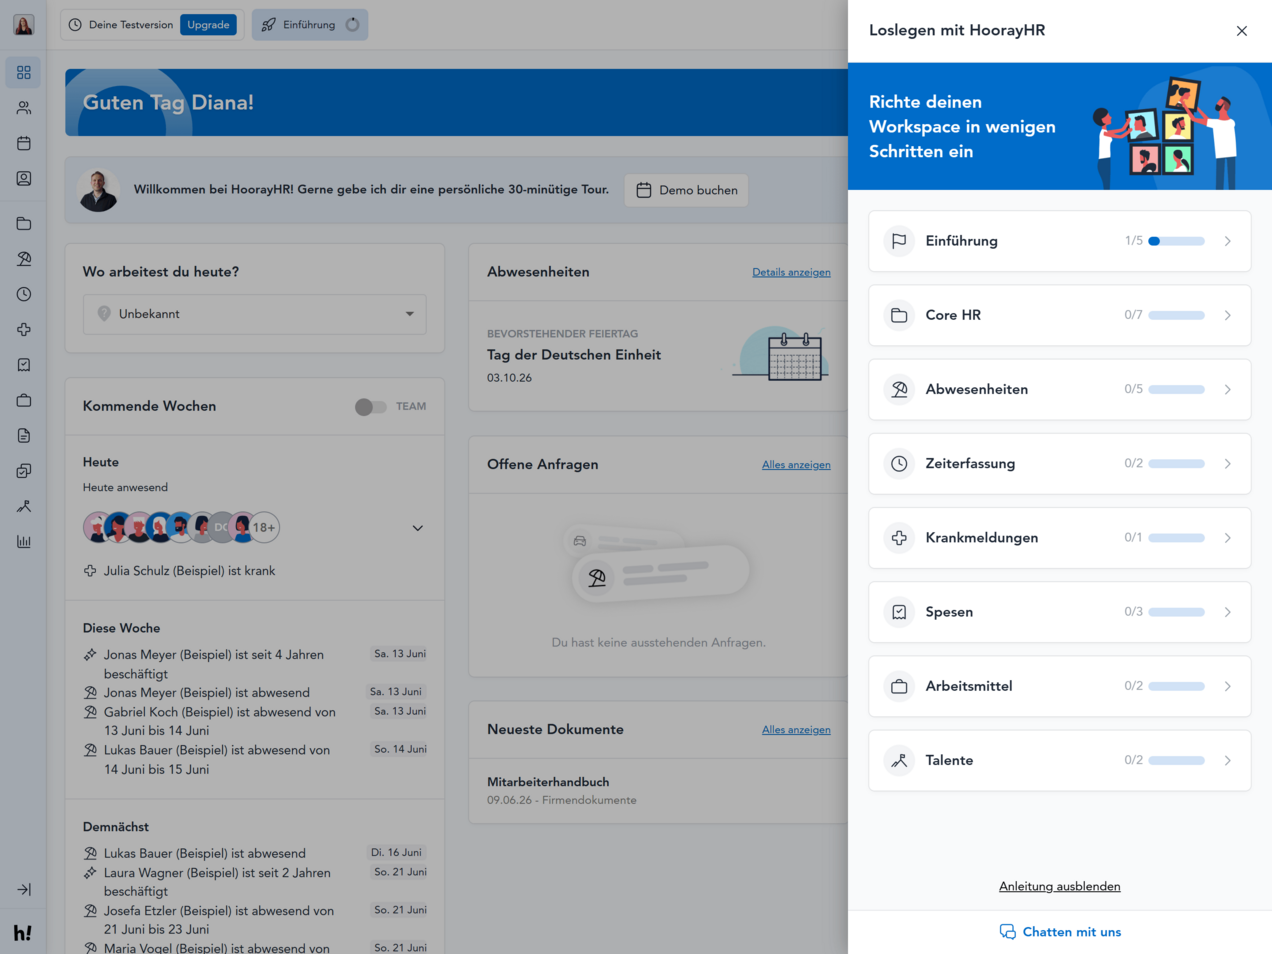
Task: Click Anleitung ausblenden link
Action: [1060, 886]
